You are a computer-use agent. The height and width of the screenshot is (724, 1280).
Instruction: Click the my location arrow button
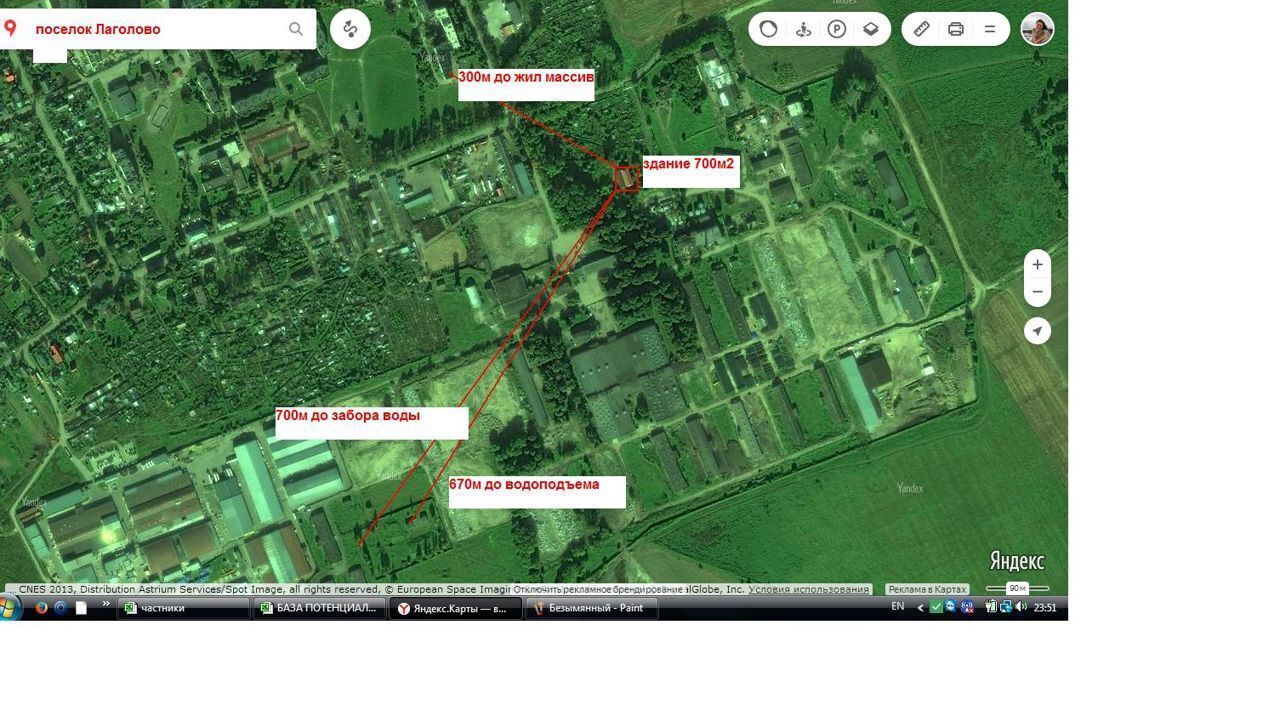tap(1037, 331)
